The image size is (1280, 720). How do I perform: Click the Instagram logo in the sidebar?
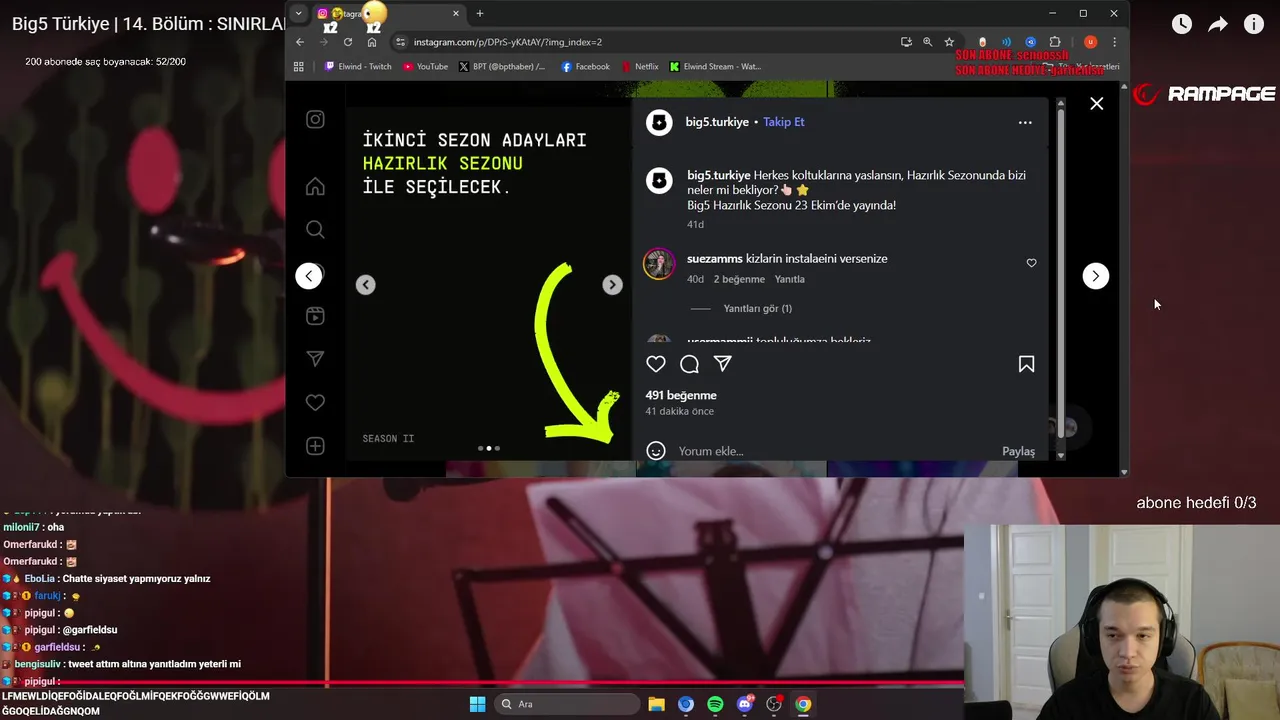(315, 120)
